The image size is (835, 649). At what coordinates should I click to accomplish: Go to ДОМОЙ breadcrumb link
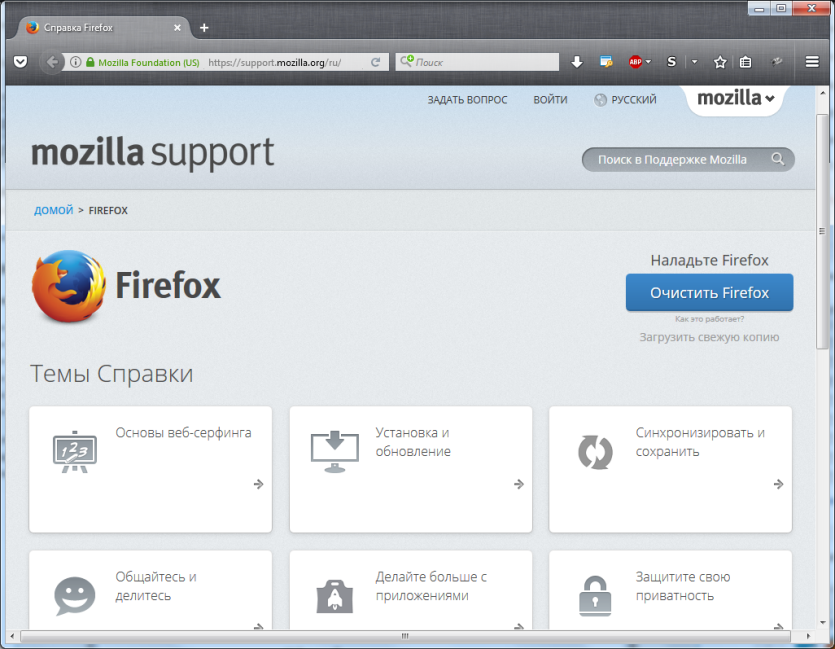(54, 210)
